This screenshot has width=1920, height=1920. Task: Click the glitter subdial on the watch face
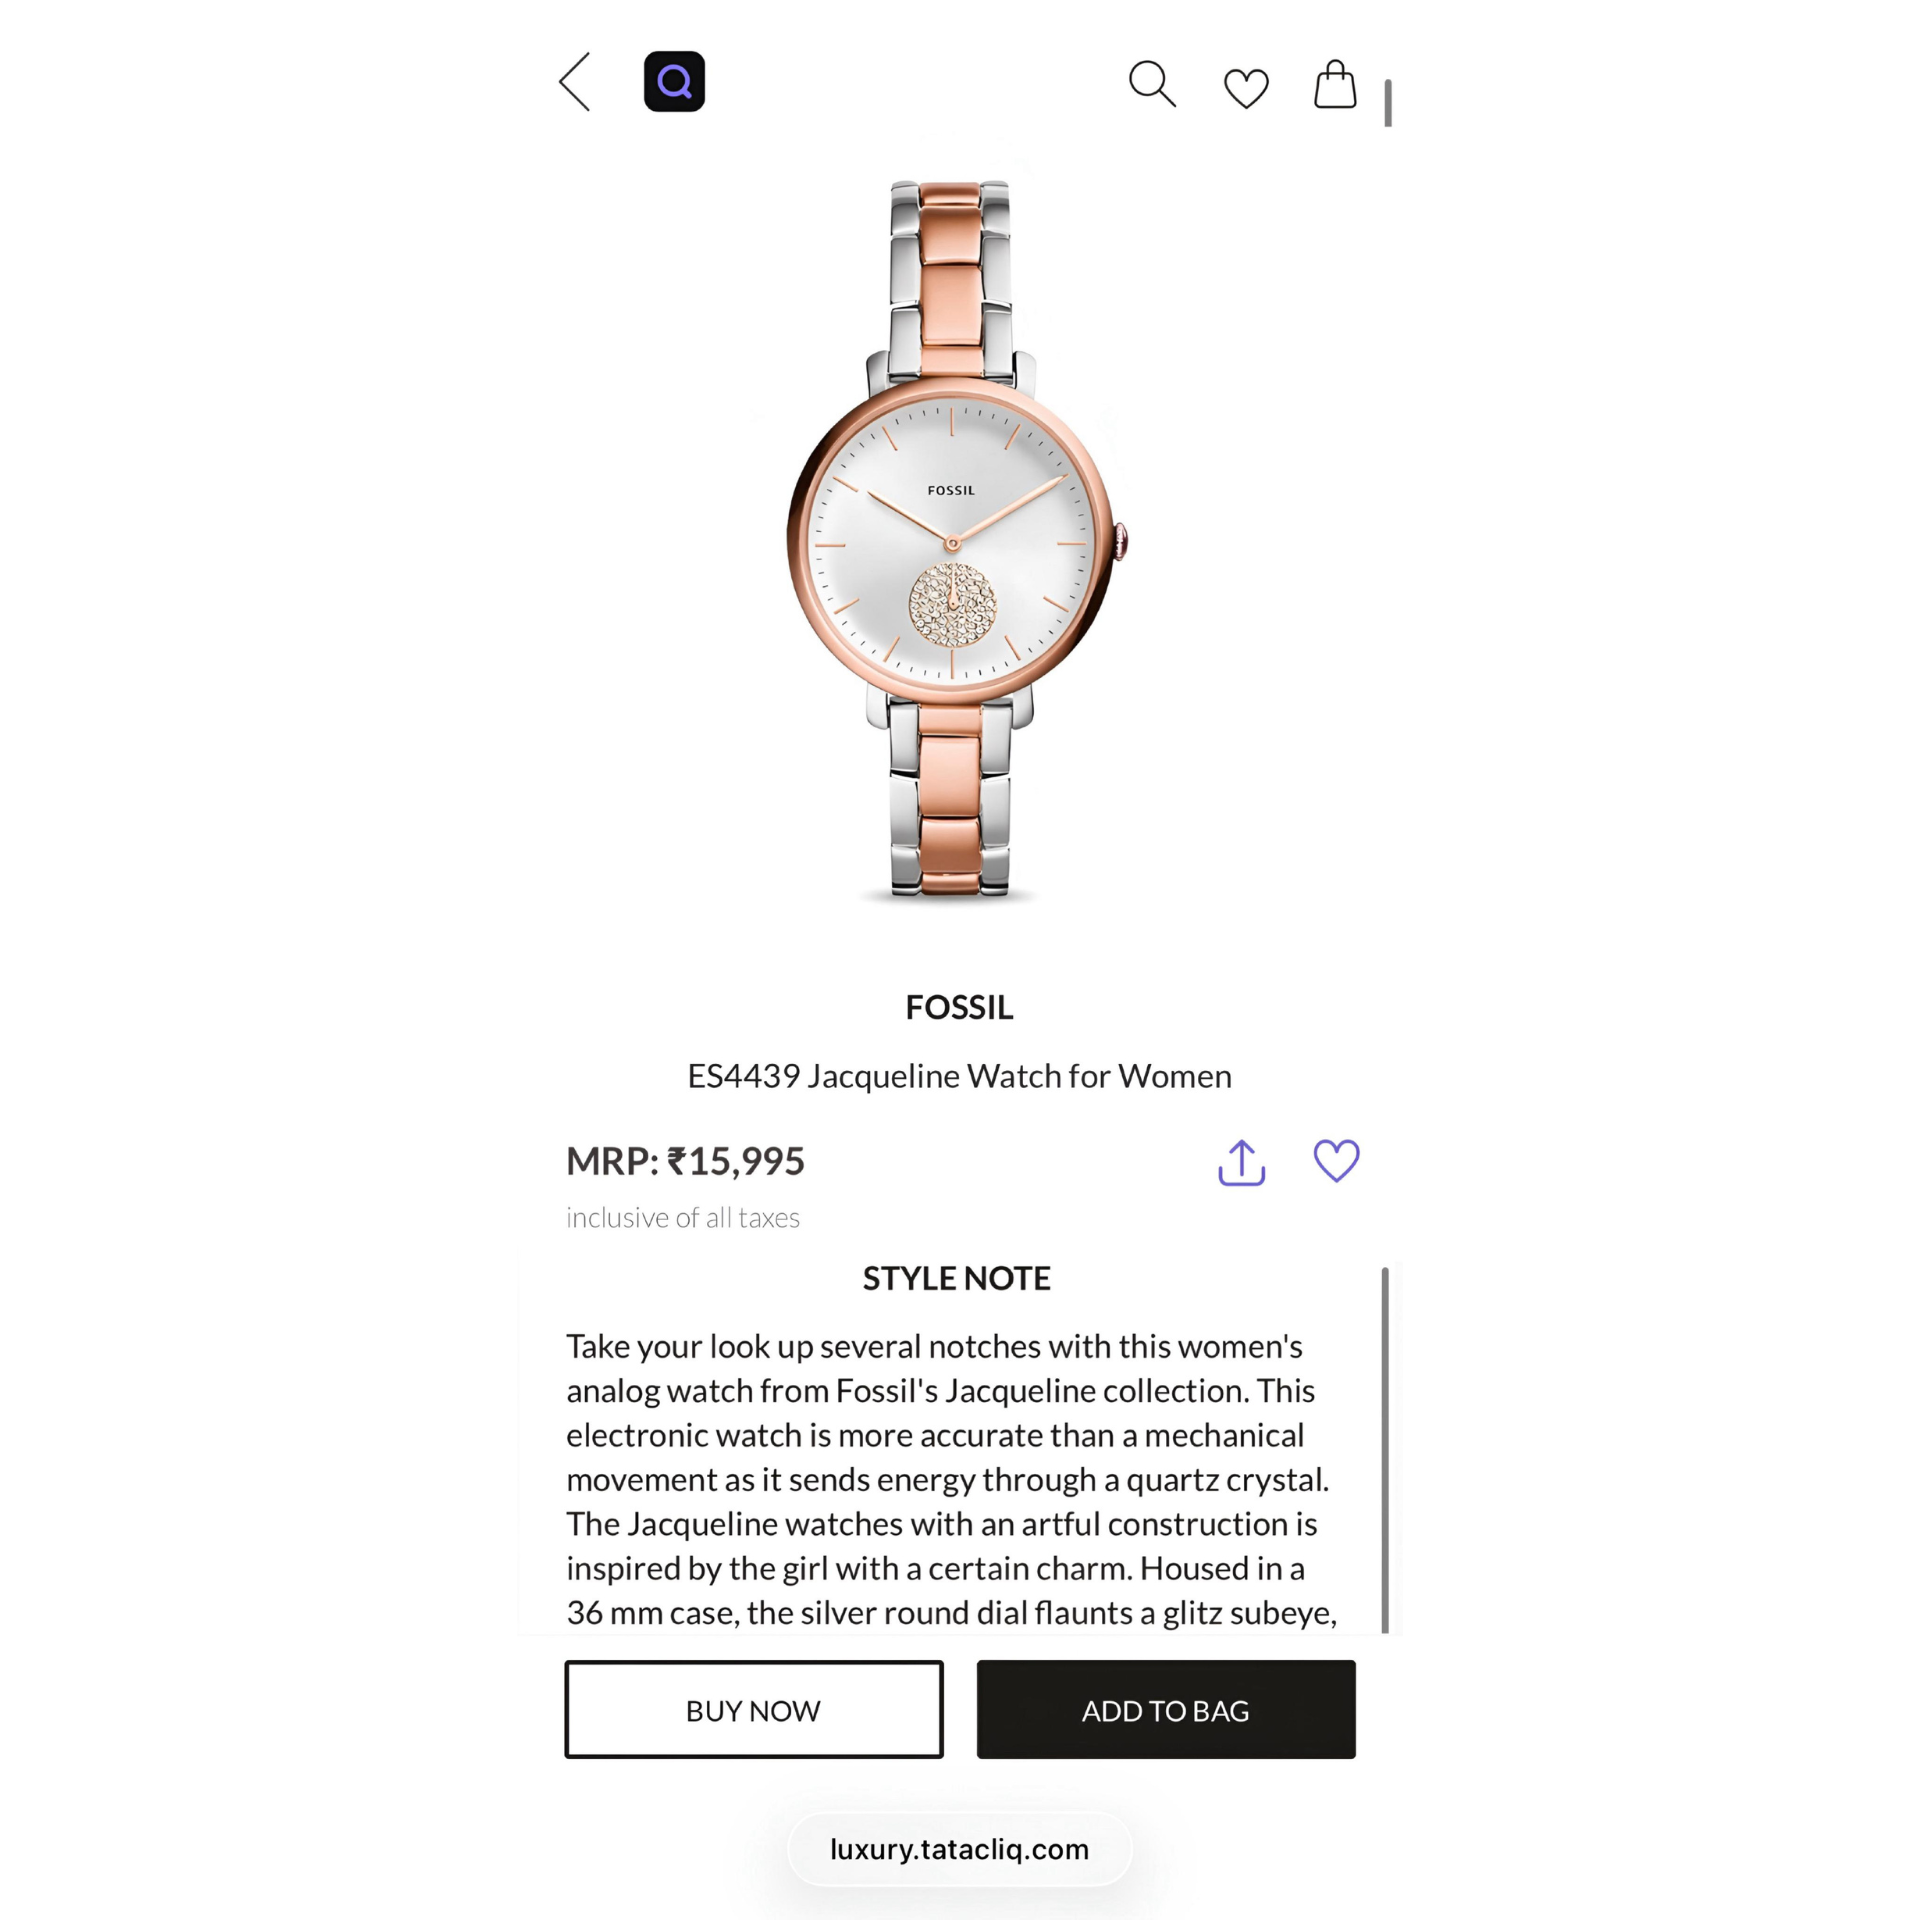[x=952, y=604]
